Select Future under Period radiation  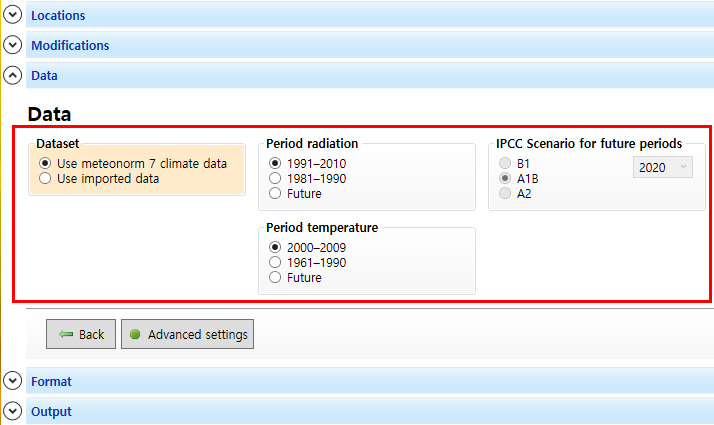coord(275,193)
